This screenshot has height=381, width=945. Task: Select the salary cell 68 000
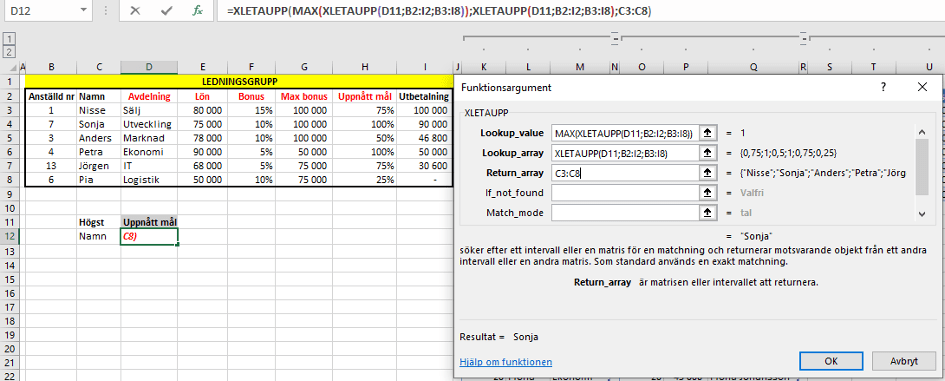202,166
